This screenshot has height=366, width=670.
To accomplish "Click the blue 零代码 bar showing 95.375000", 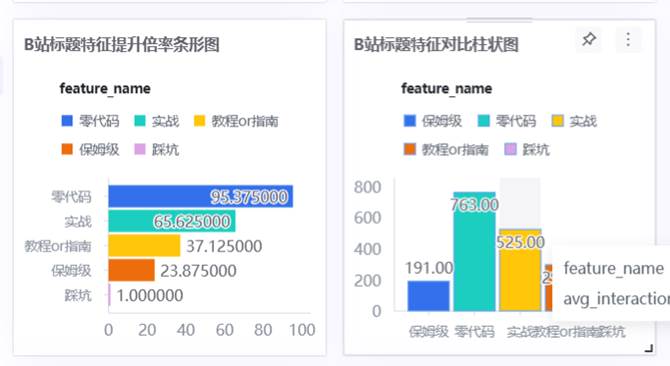I will tap(200, 196).
